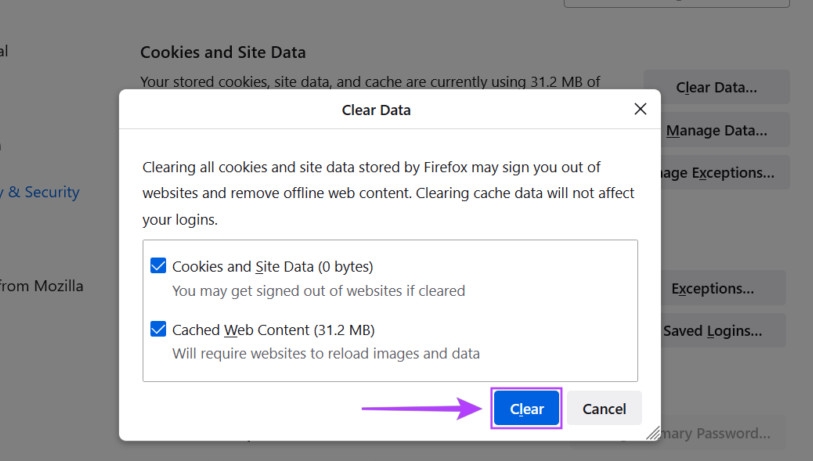Click the background Clear Data... button

716,87
